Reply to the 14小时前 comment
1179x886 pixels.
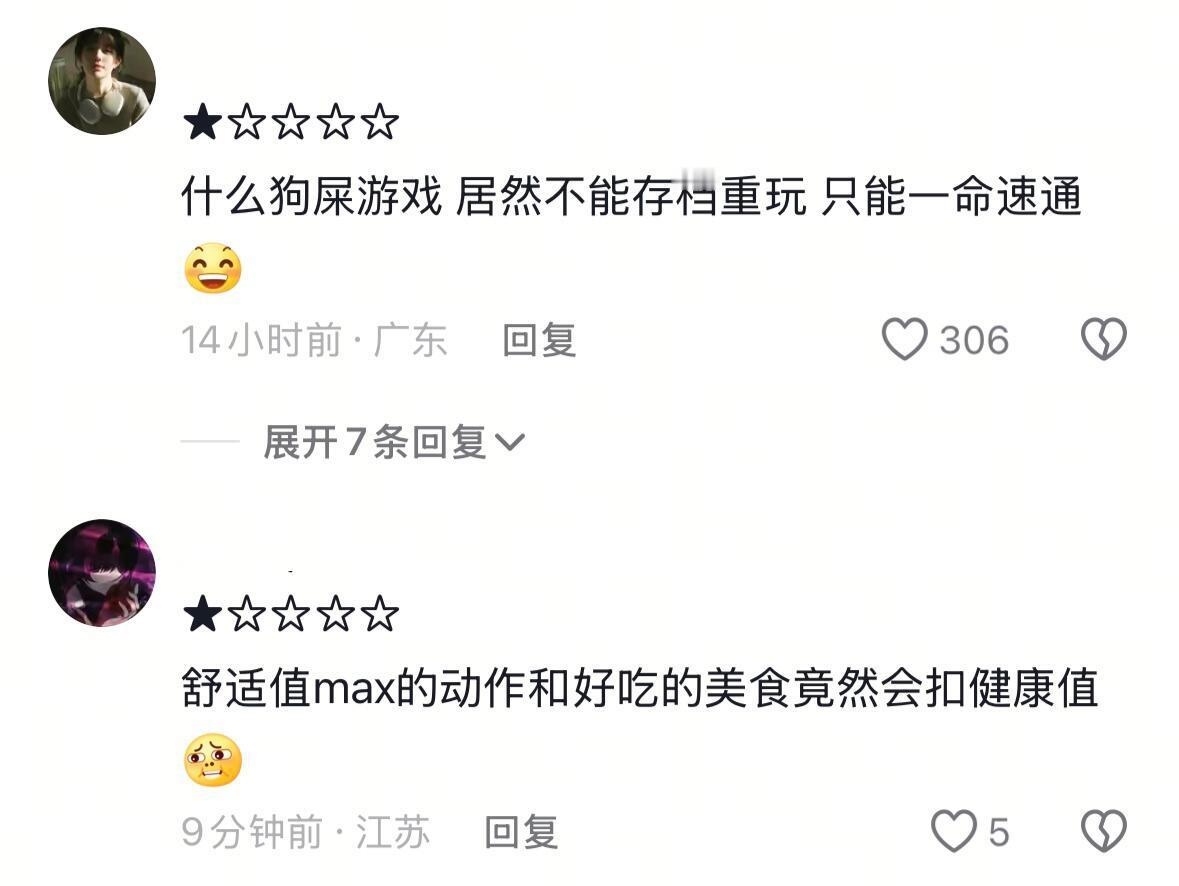tap(539, 340)
